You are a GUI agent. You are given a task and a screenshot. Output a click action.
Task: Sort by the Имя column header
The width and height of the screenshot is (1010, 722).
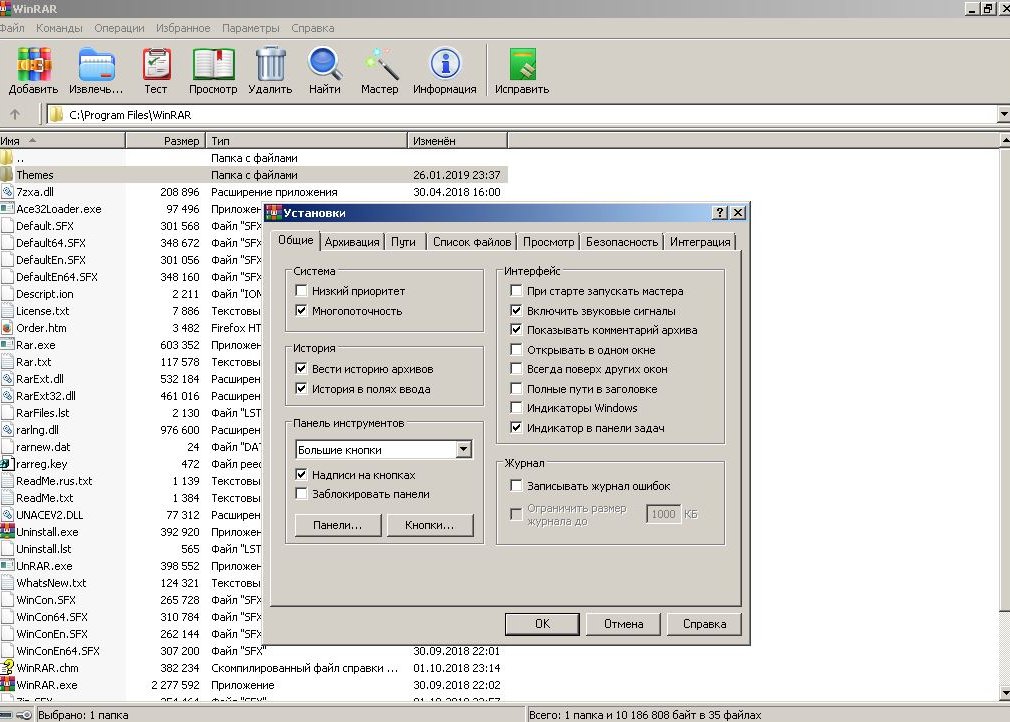point(62,140)
